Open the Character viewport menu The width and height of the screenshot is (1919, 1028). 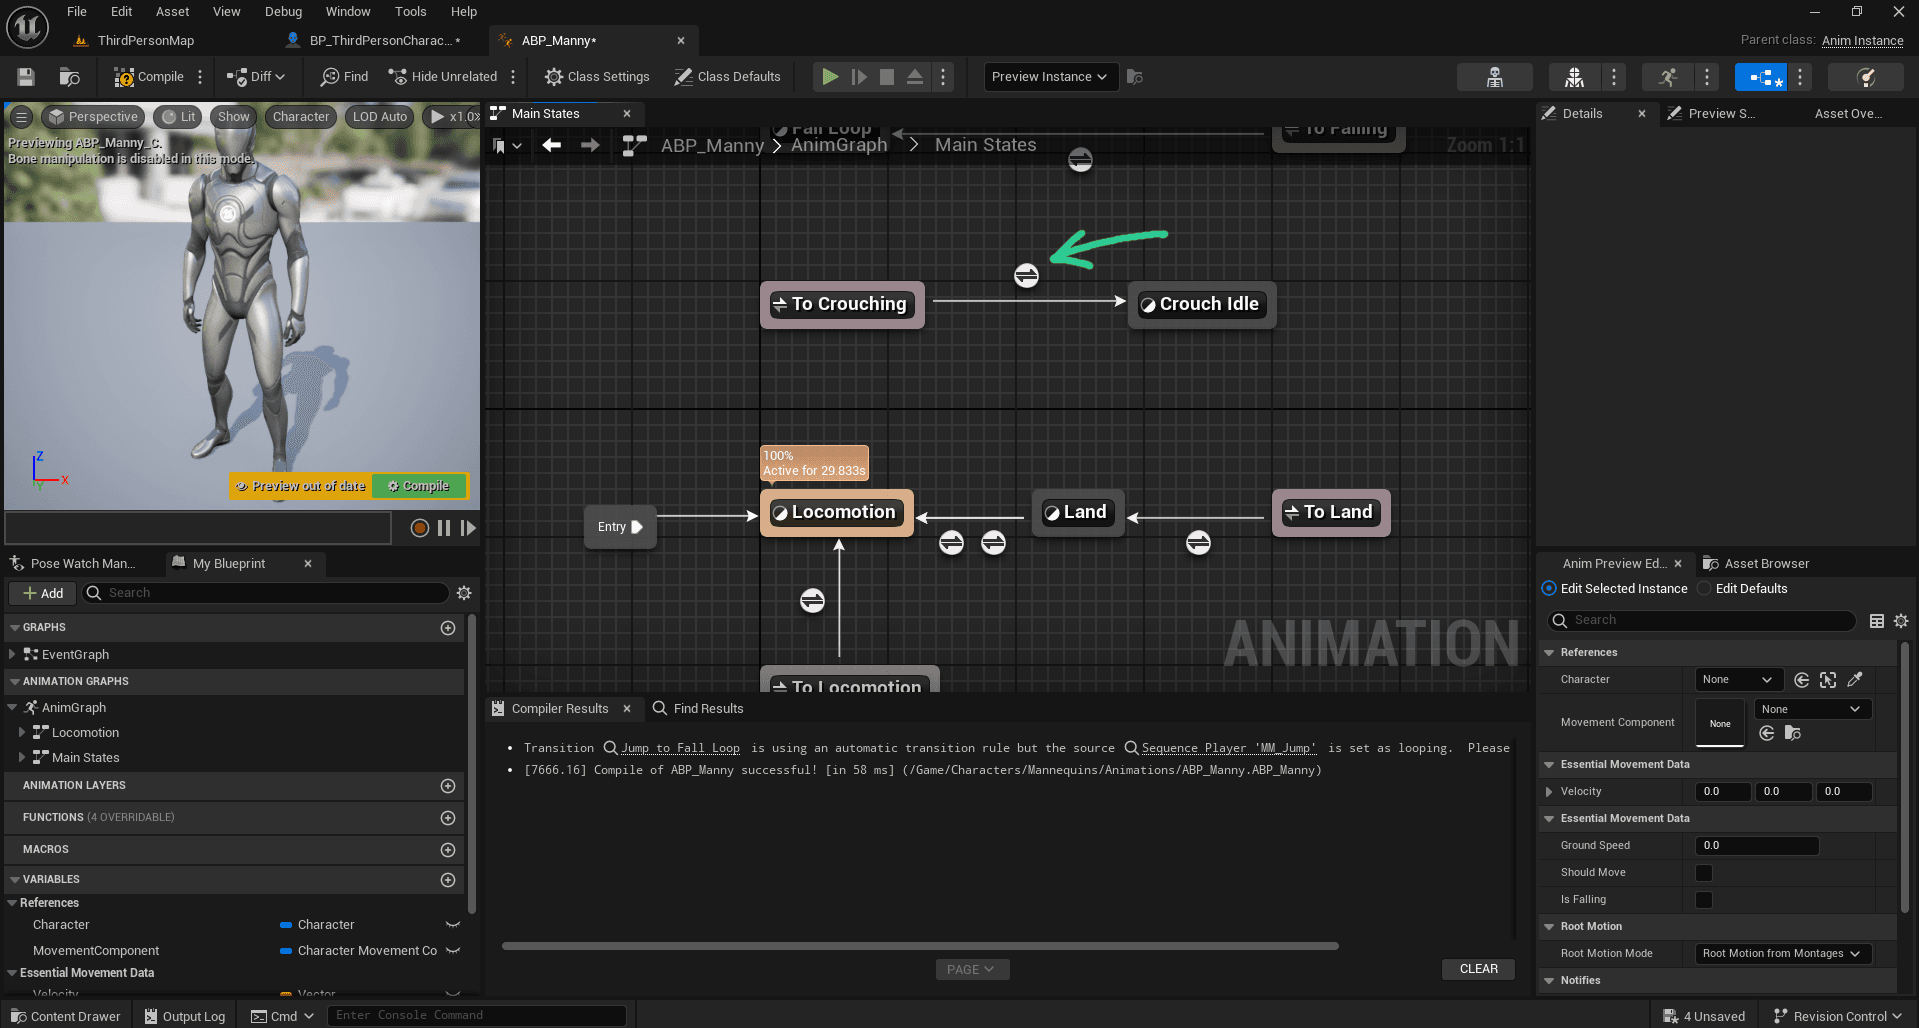[301, 117]
